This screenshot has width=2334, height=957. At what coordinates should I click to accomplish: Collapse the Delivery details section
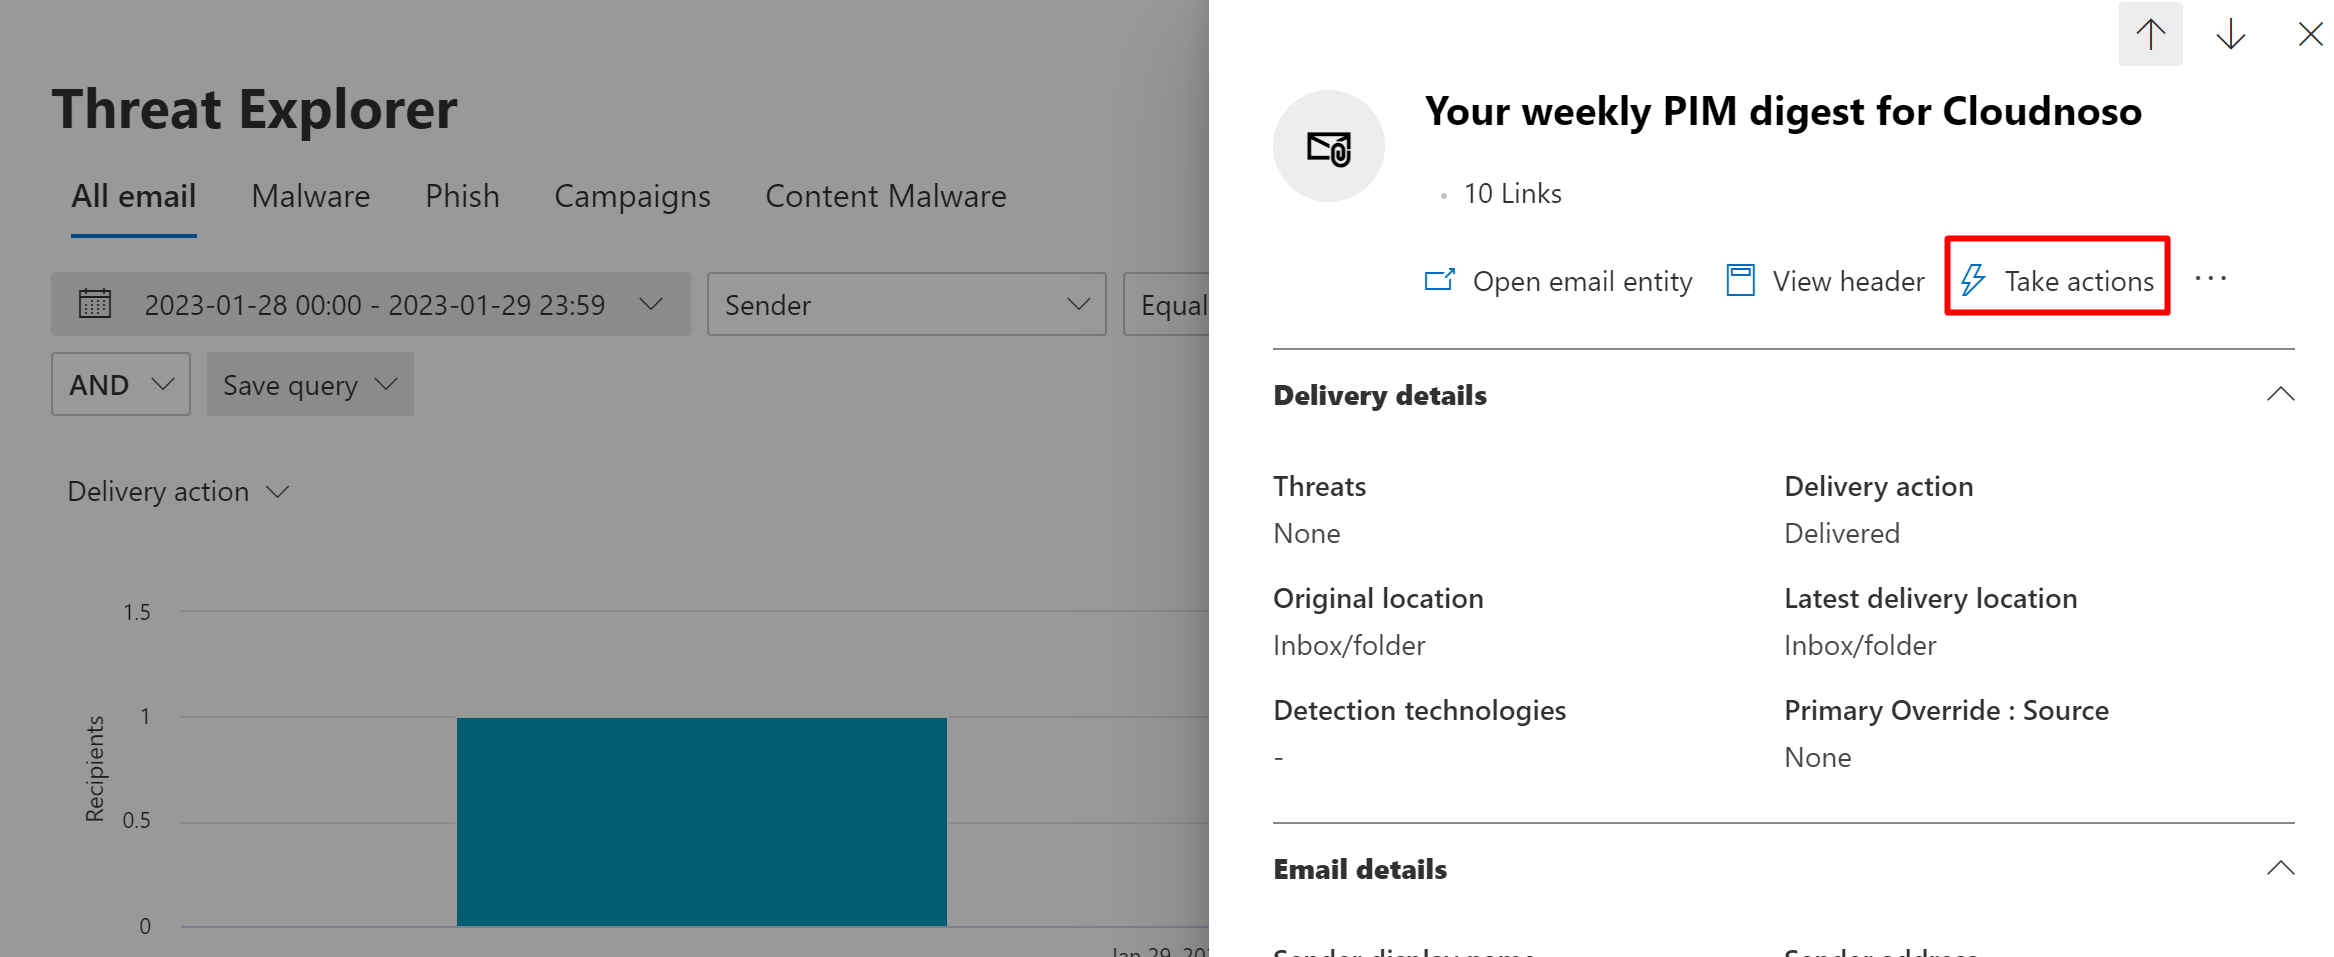pos(2280,395)
